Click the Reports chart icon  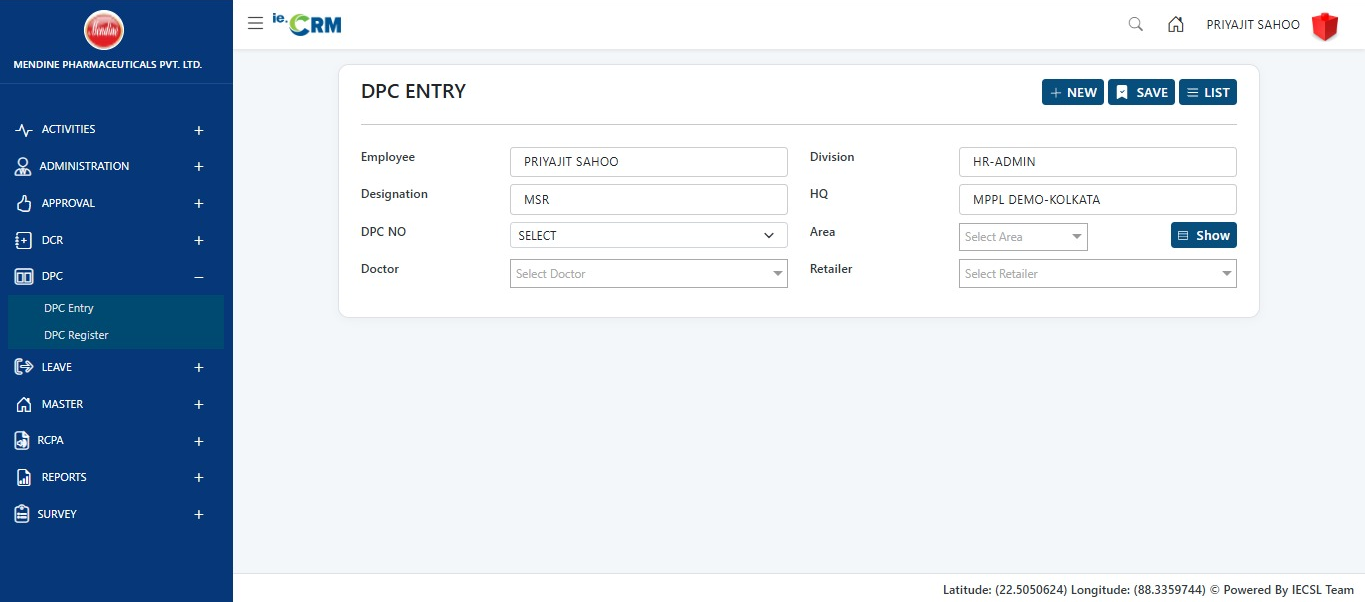[x=24, y=478]
